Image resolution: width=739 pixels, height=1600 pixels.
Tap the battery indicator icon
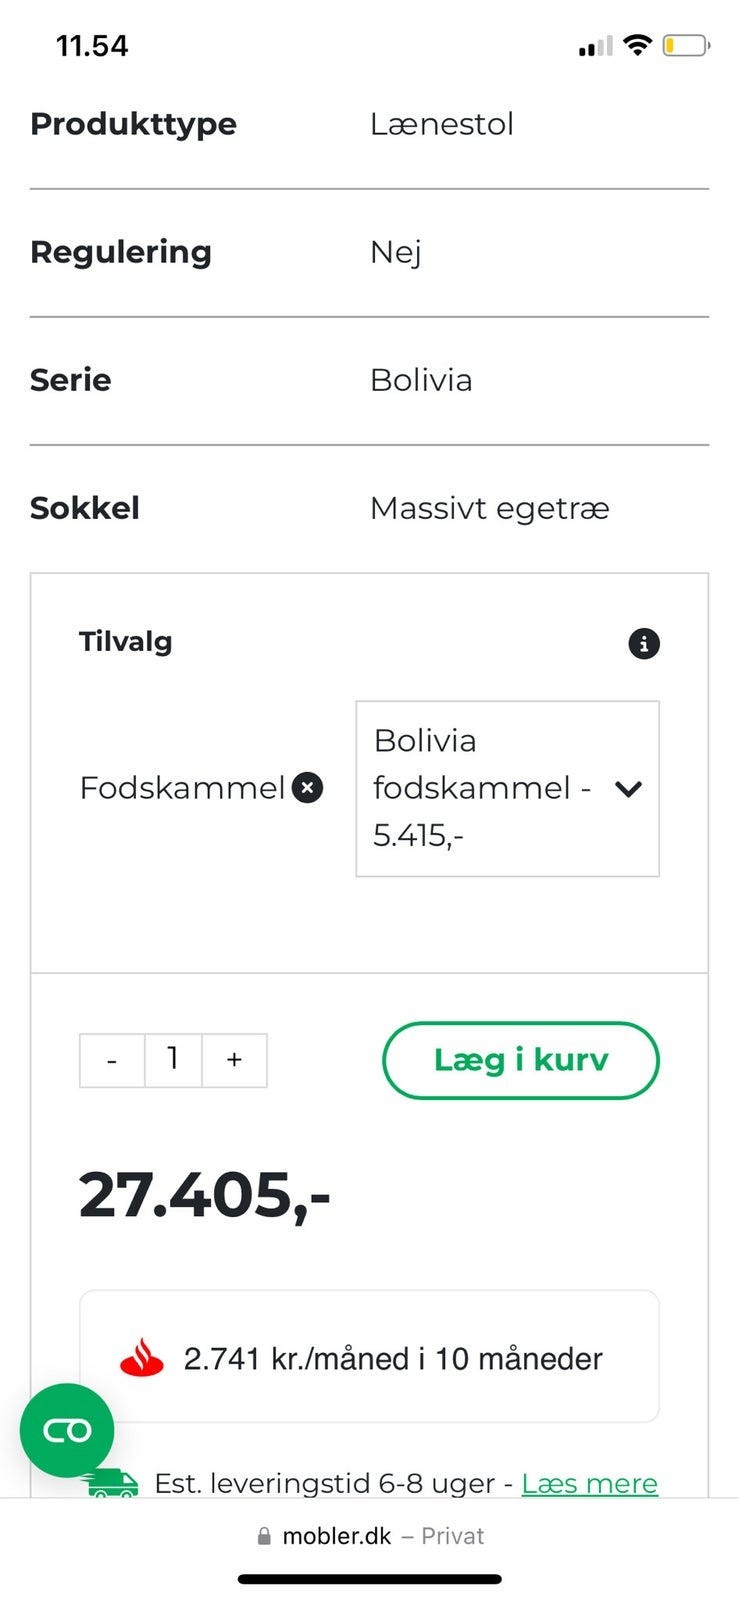pyautogui.click(x=686, y=45)
